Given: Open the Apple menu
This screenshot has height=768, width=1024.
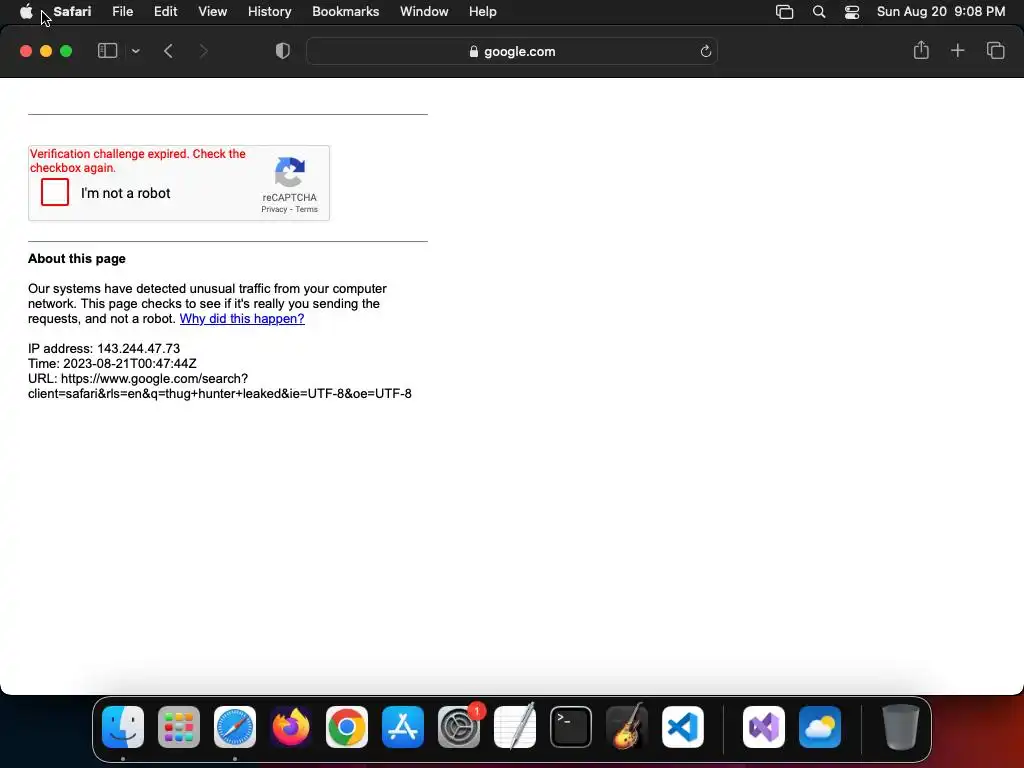Looking at the screenshot, I should pos(26,12).
